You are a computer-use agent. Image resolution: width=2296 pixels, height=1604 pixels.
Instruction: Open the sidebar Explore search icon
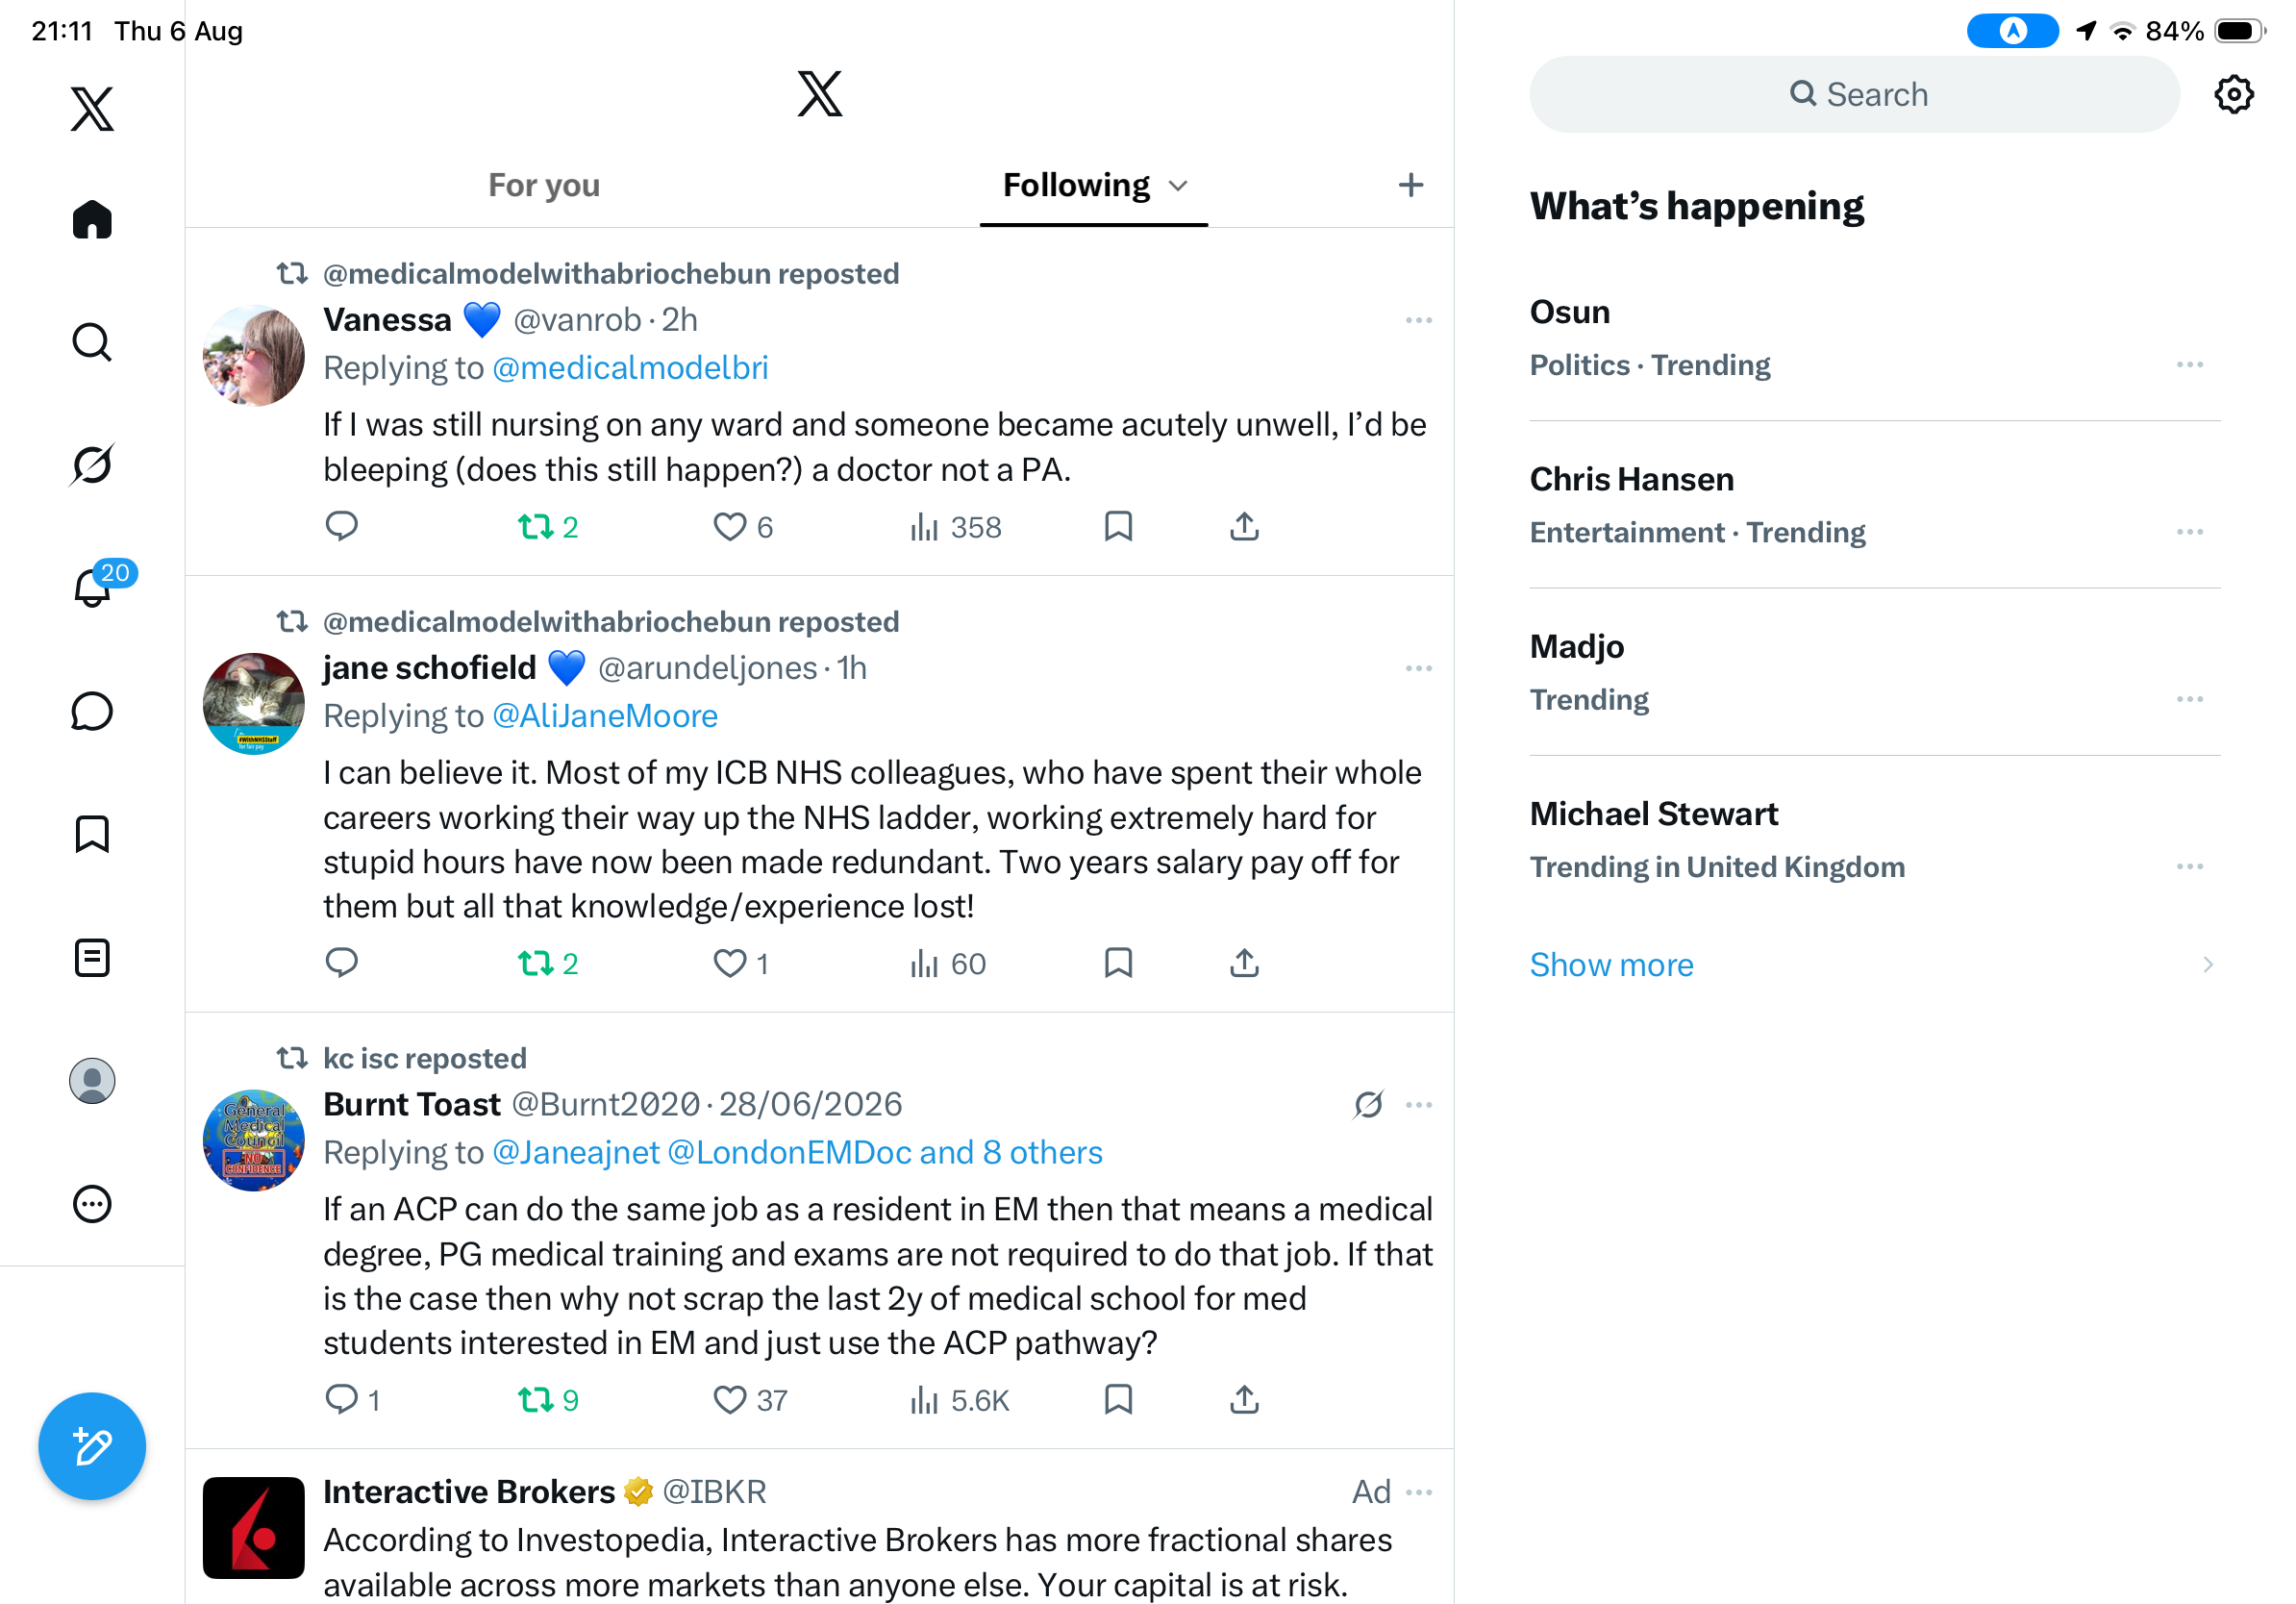(x=92, y=342)
